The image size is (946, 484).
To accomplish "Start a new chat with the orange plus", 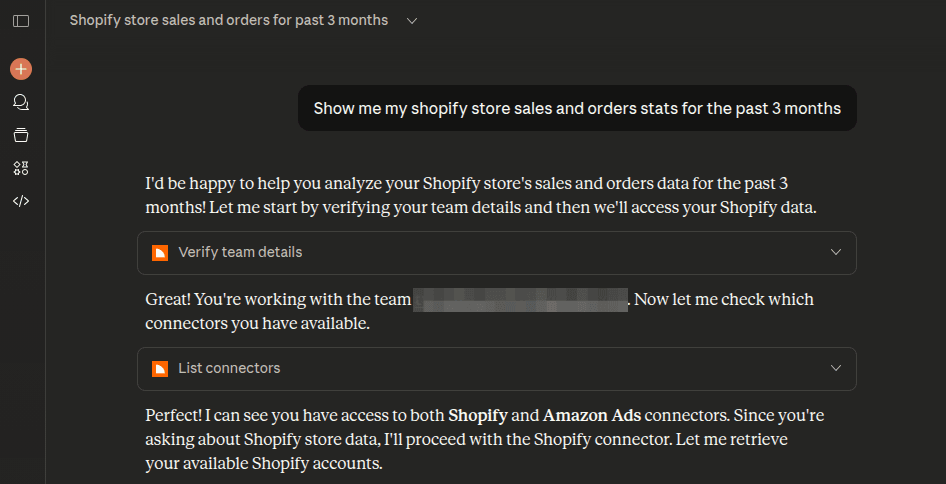I will tap(21, 69).
